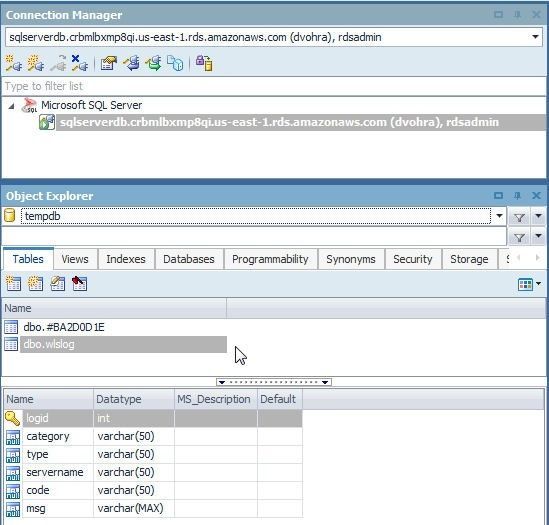This screenshot has width=549, height=525.
Task: Click the dotted splitter bar between panes
Action: [x=274, y=382]
